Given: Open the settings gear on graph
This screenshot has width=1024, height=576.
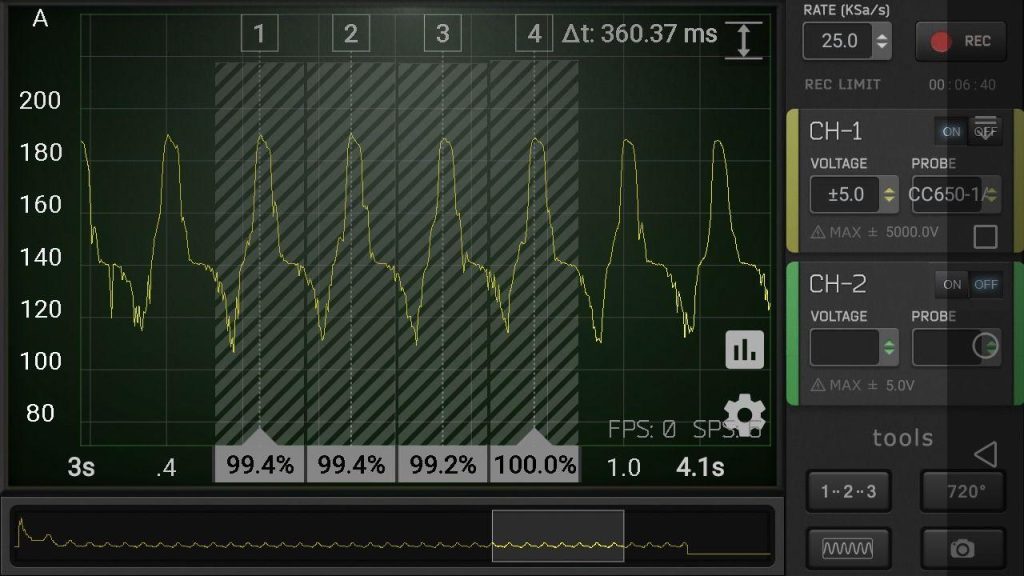Looking at the screenshot, I should (x=744, y=415).
